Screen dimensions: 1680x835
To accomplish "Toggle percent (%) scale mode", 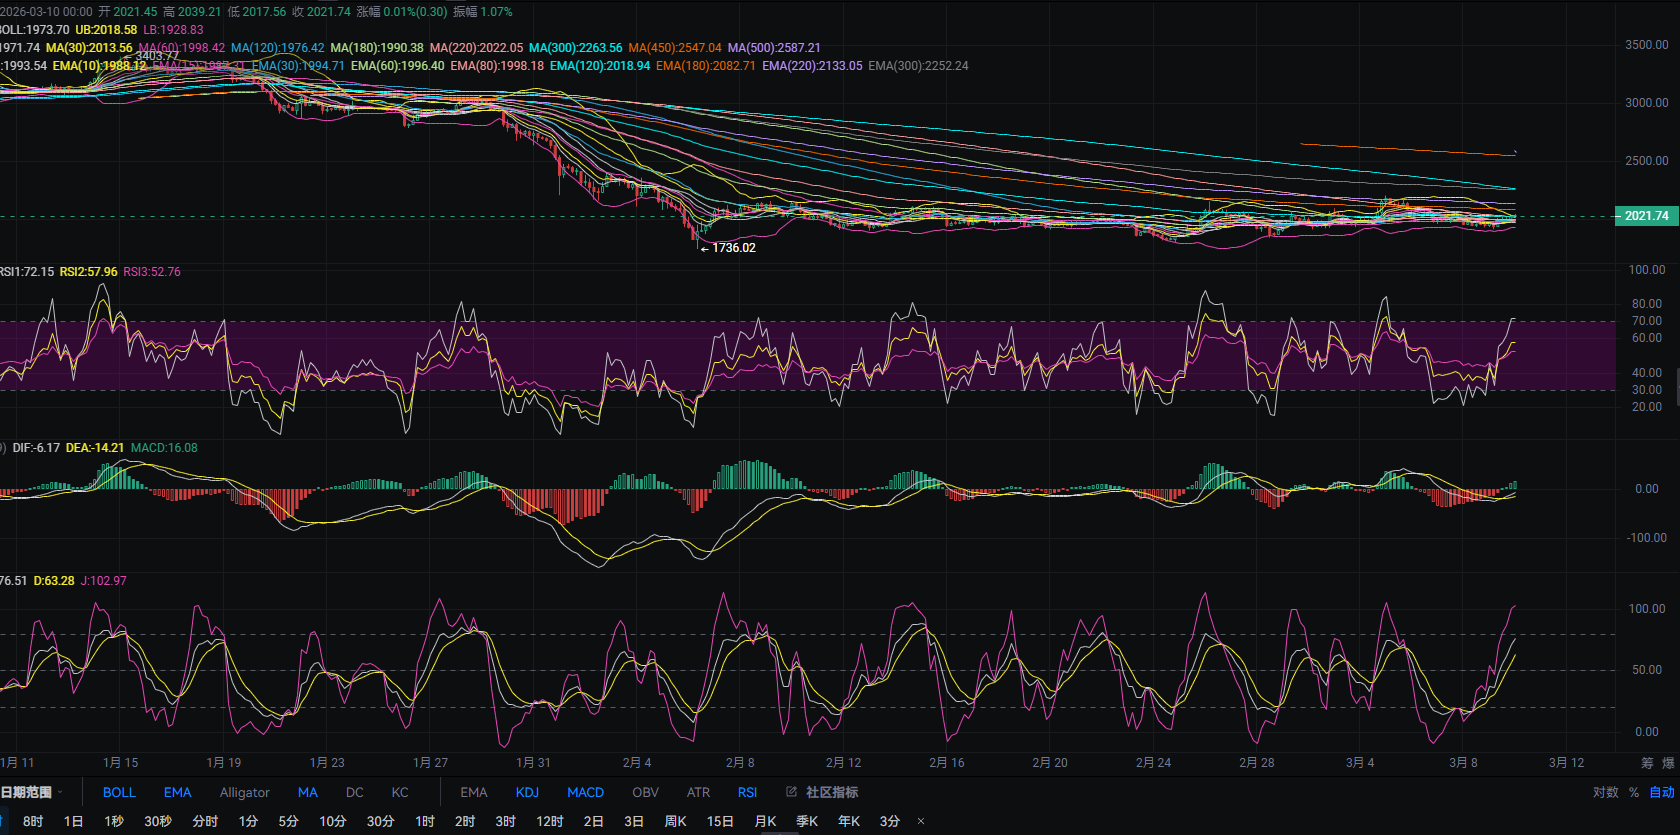I will 1634,792.
